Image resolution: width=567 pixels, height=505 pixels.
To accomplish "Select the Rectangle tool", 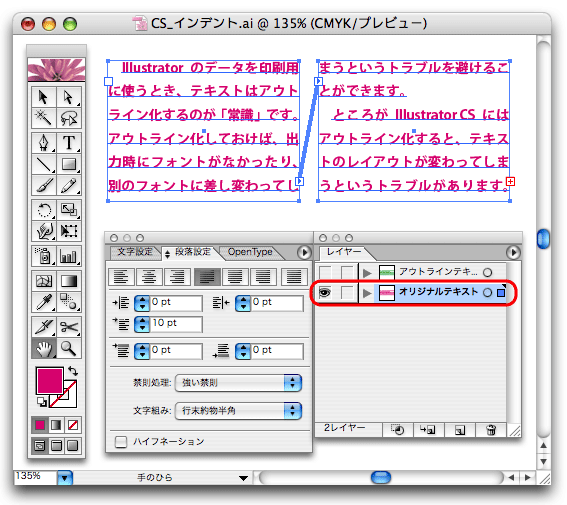I will (69, 164).
